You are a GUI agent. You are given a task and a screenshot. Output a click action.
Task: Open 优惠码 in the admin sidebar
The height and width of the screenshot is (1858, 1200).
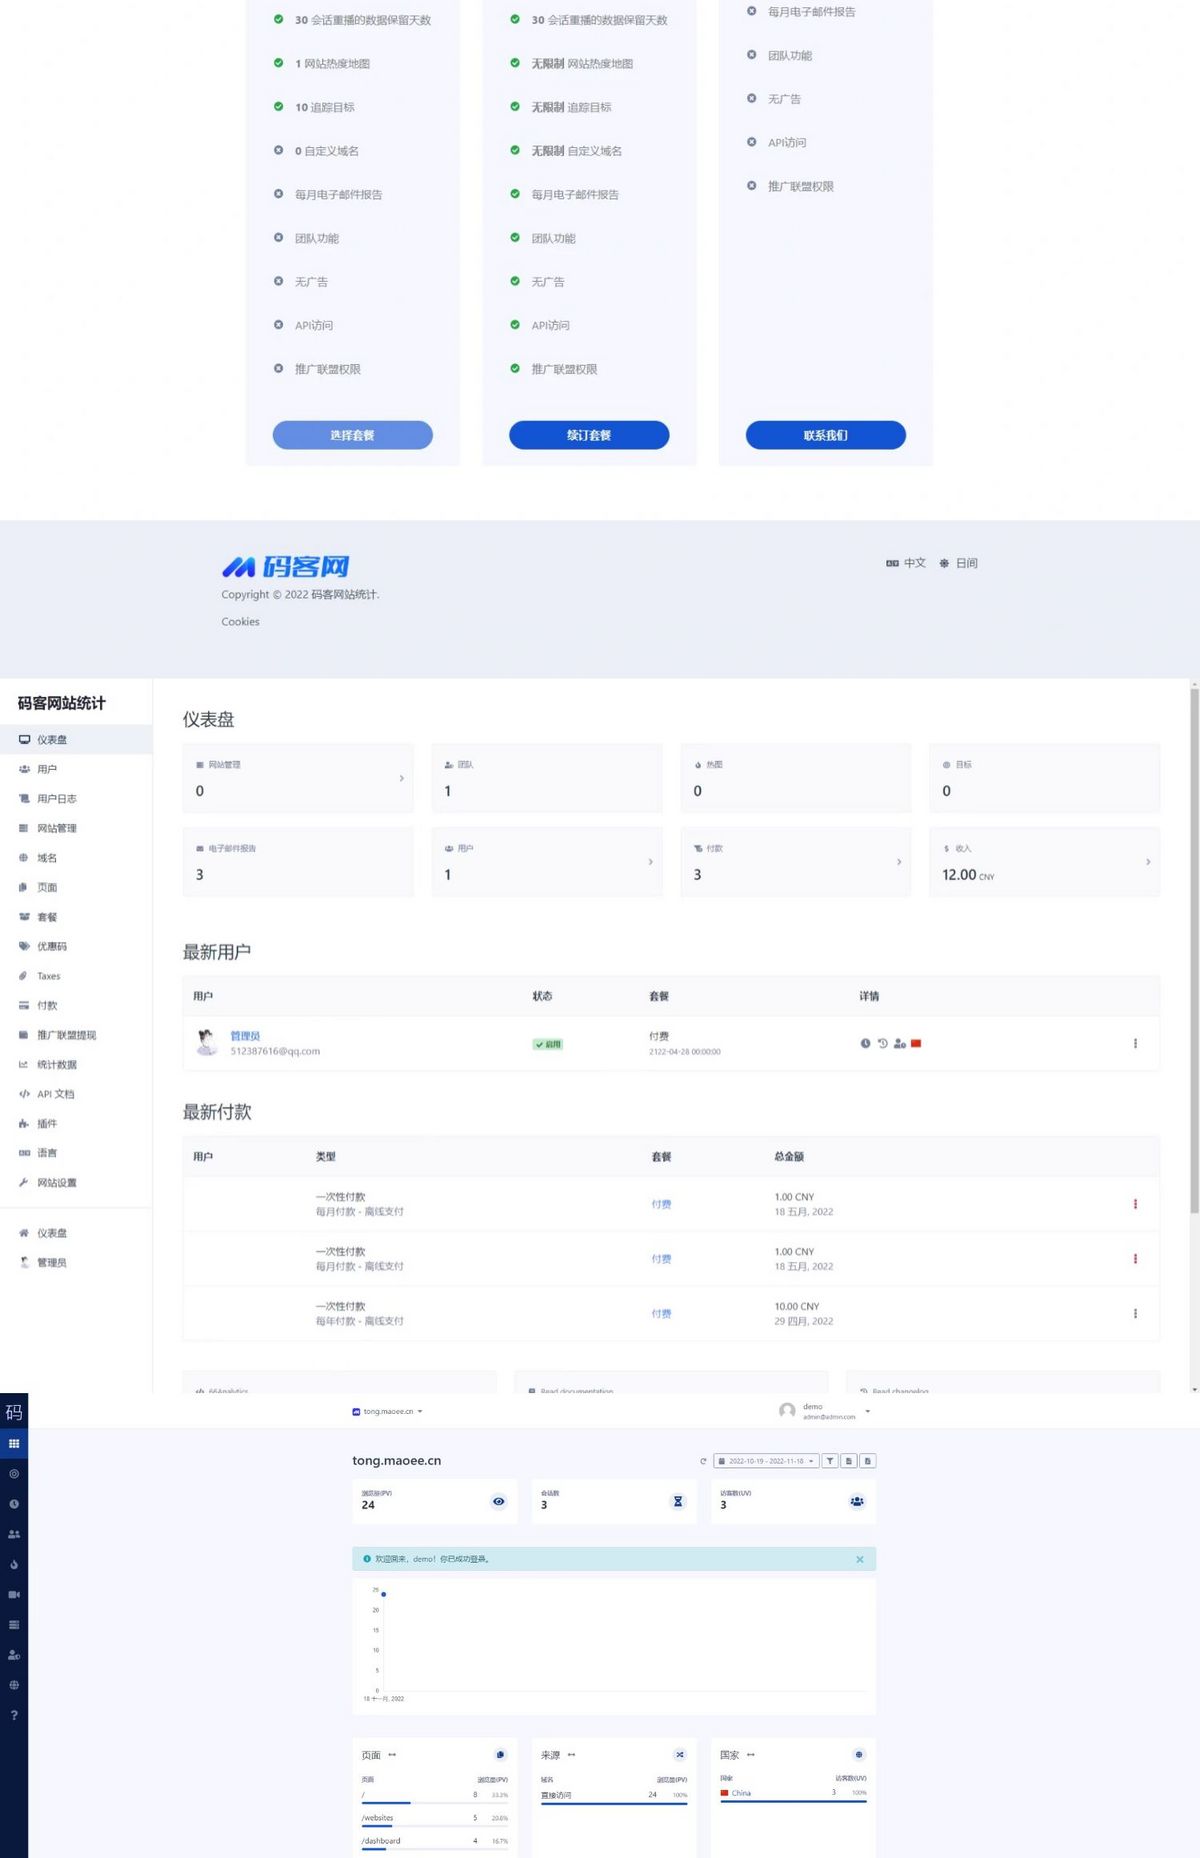(x=76, y=946)
